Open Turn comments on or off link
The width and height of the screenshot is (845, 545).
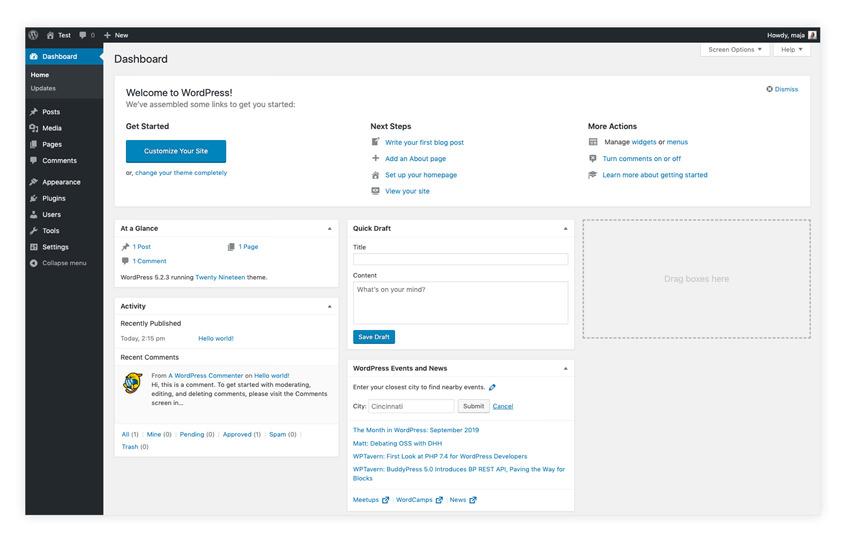[642, 158]
